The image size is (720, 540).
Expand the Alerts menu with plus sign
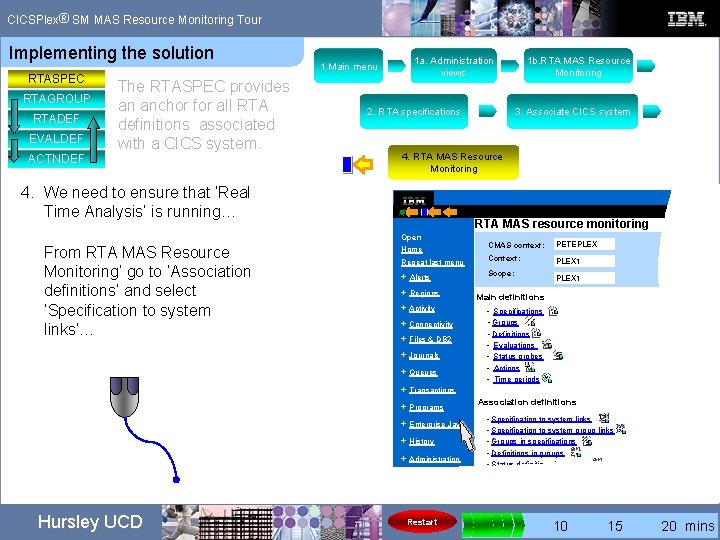403,277
